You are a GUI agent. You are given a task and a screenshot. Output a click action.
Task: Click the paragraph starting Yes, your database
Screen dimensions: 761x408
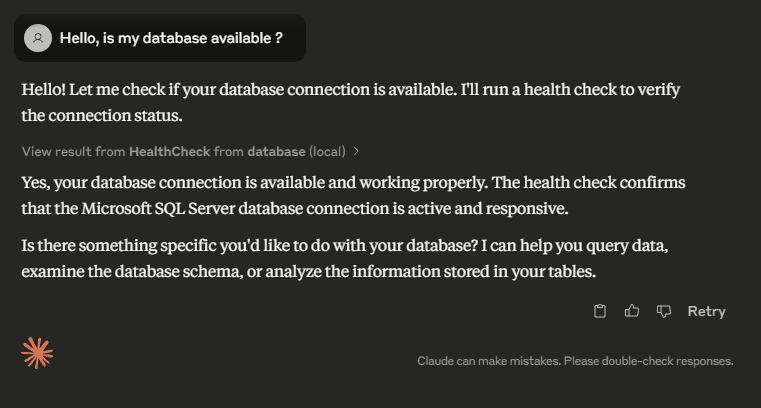tap(353, 196)
